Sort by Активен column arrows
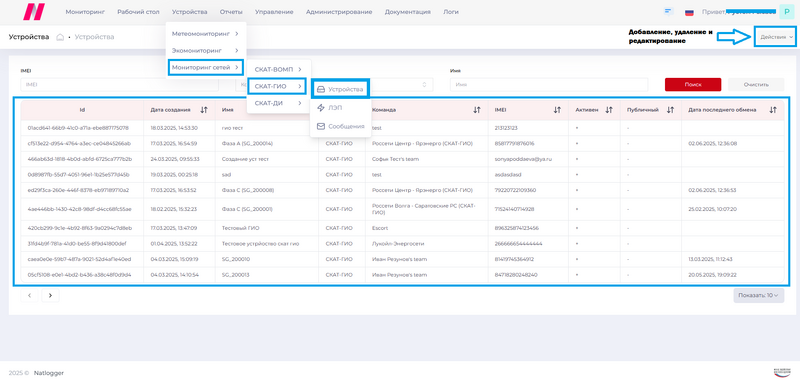This screenshot has width=800, height=383. point(609,110)
